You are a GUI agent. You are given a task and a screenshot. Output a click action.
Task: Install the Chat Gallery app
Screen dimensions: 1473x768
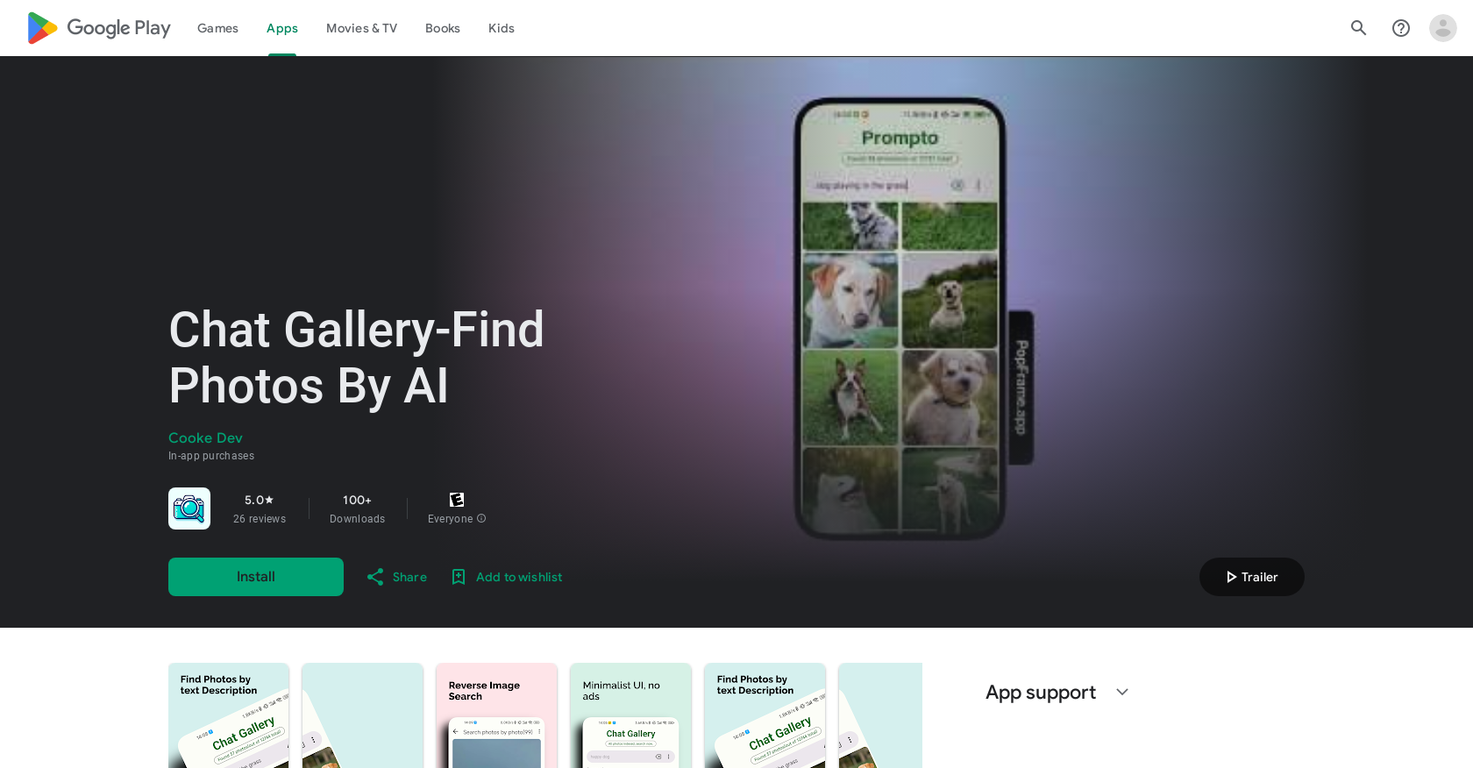click(256, 577)
